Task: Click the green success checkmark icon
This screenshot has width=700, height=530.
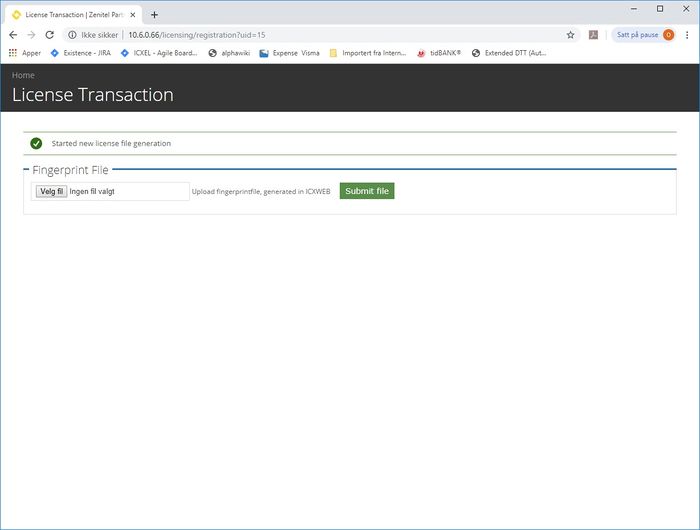Action: pos(36,143)
